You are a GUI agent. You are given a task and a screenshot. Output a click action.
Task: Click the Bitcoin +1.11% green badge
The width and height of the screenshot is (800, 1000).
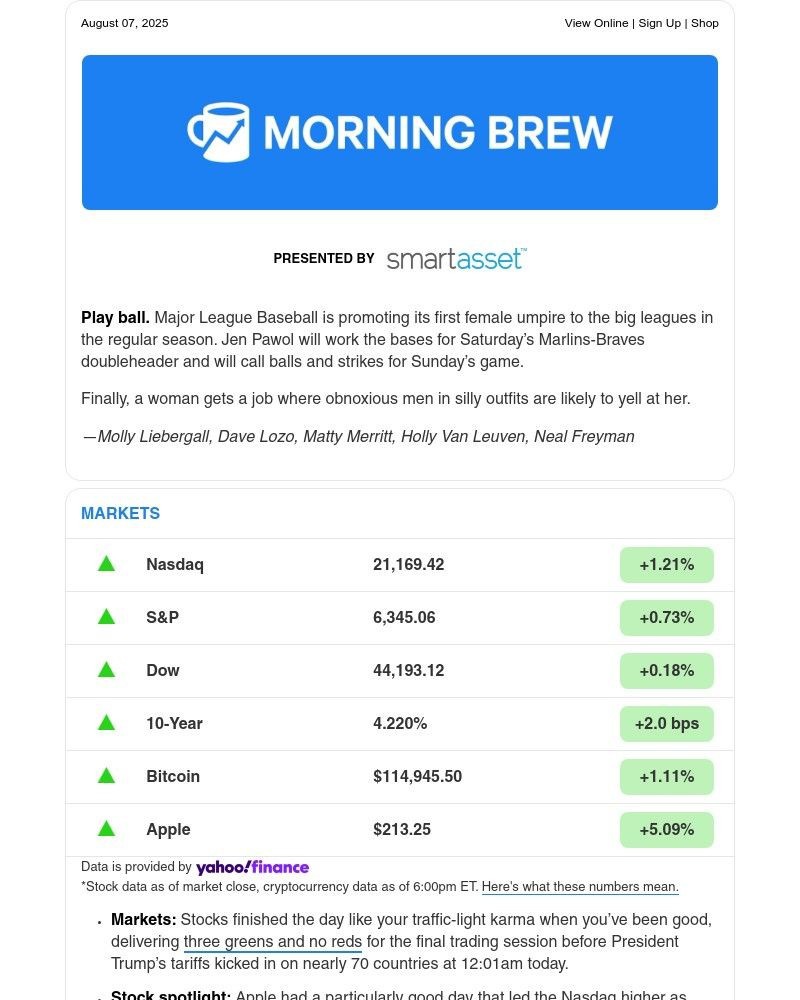click(666, 776)
